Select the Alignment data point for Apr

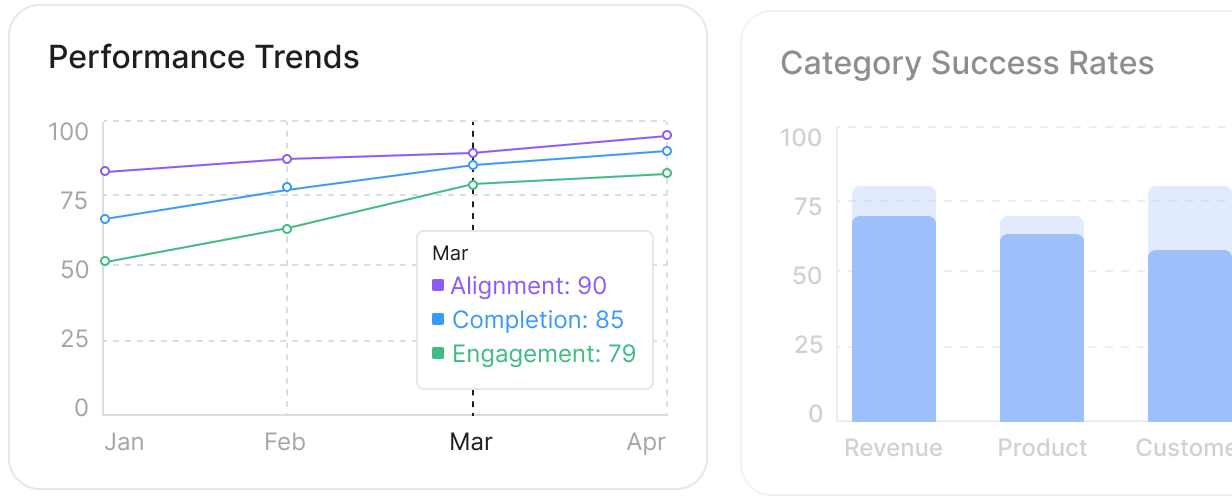pyautogui.click(x=667, y=135)
